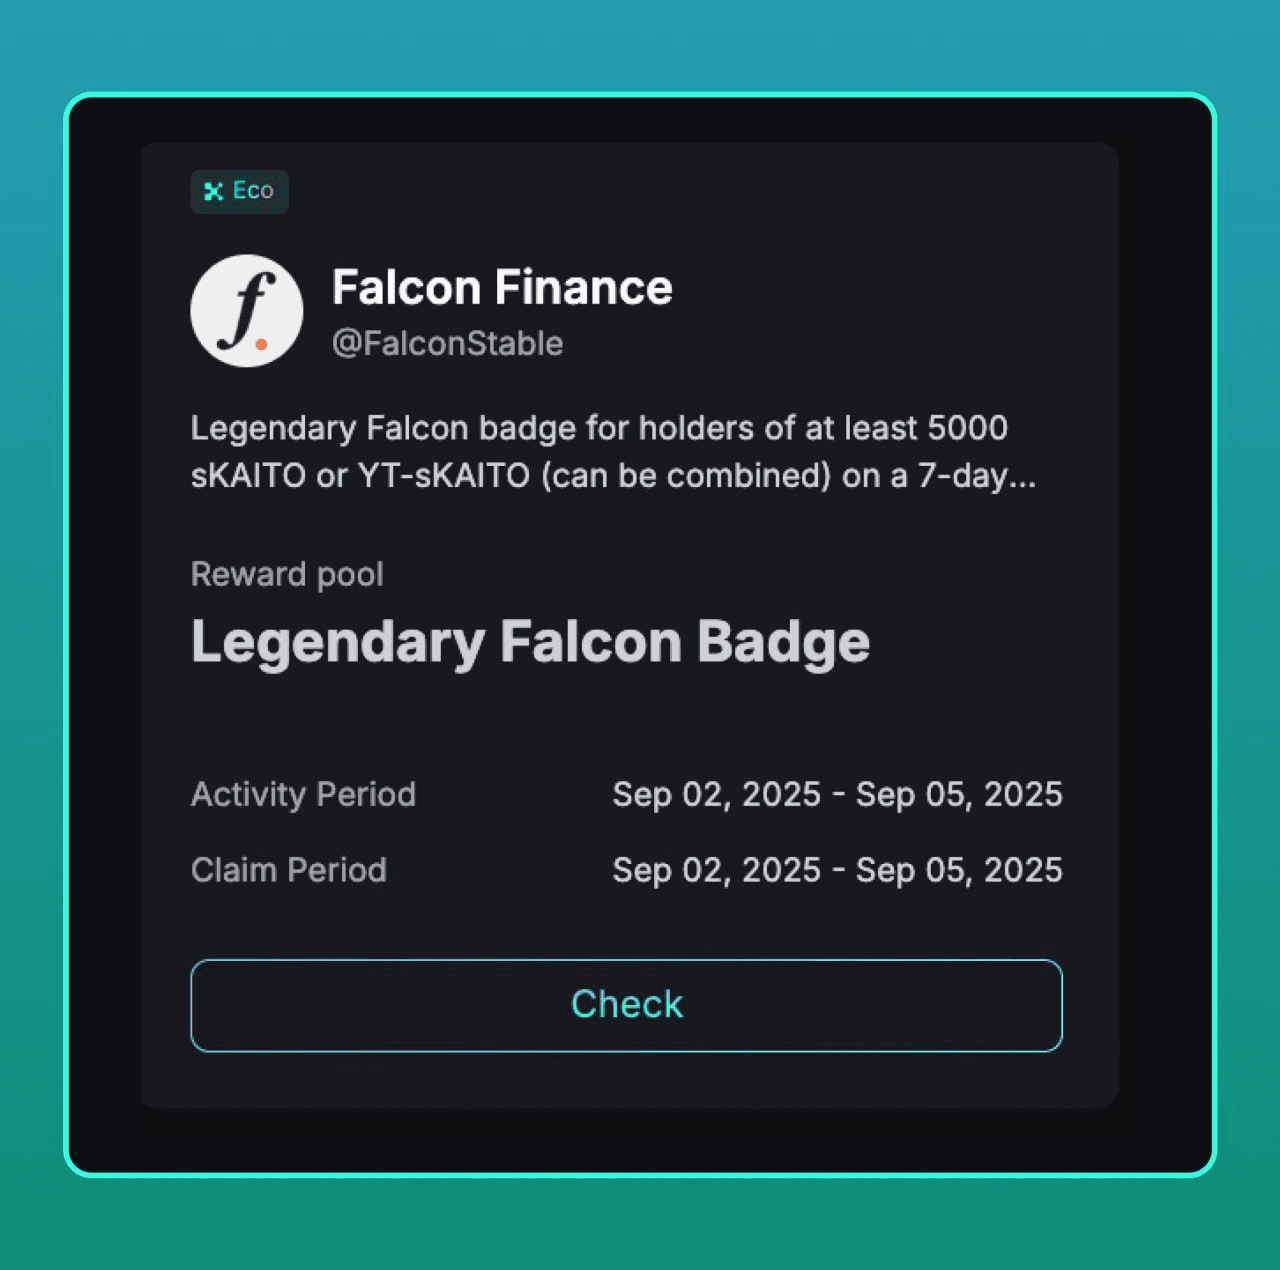Viewport: 1280px width, 1270px height.
Task: Click the Legendary Falcon badge description text
Action: click(613, 452)
